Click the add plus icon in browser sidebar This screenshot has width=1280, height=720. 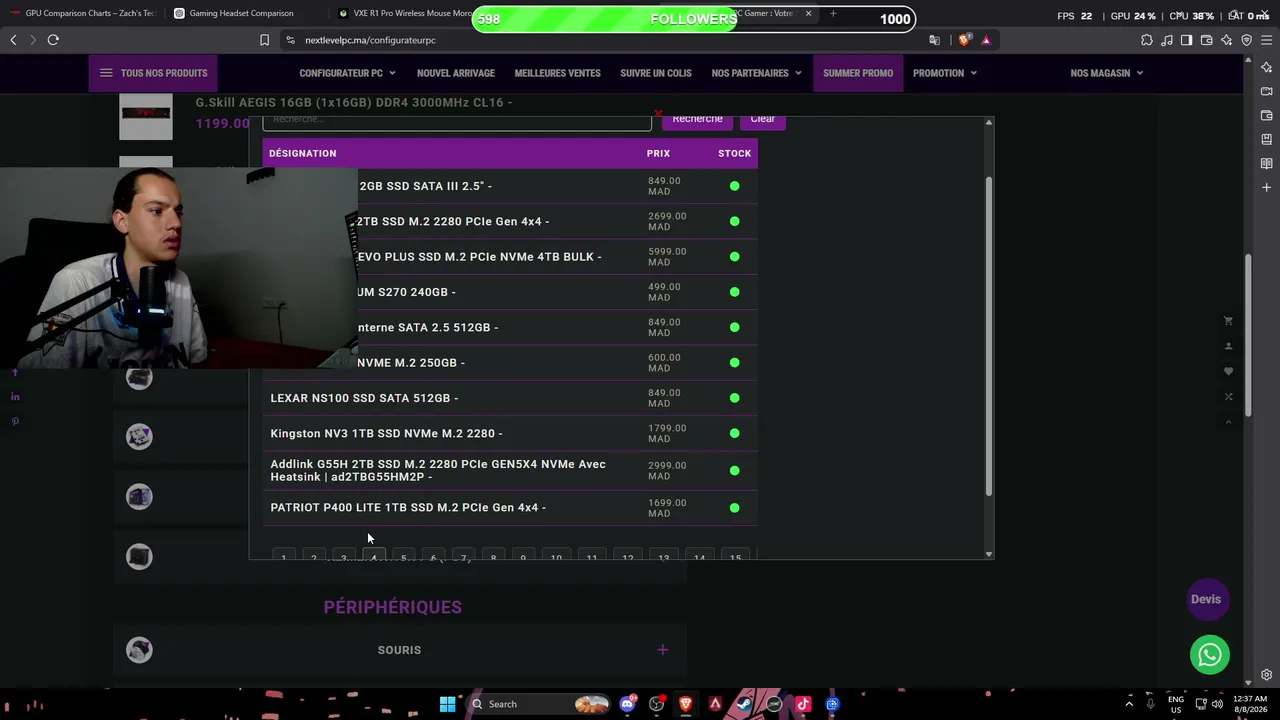1266,187
